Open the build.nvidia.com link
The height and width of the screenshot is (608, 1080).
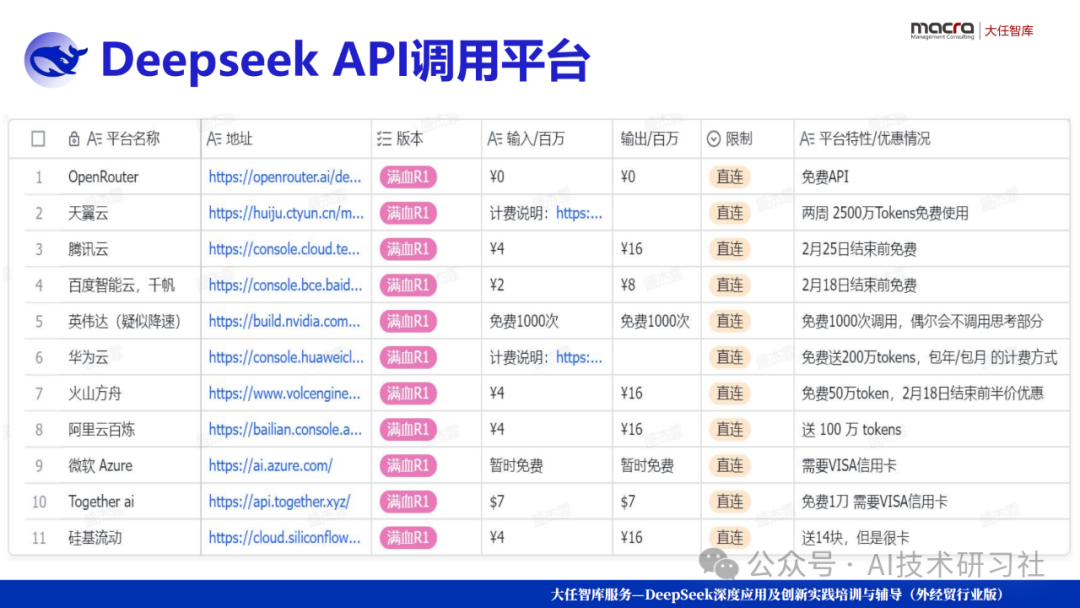coord(284,322)
